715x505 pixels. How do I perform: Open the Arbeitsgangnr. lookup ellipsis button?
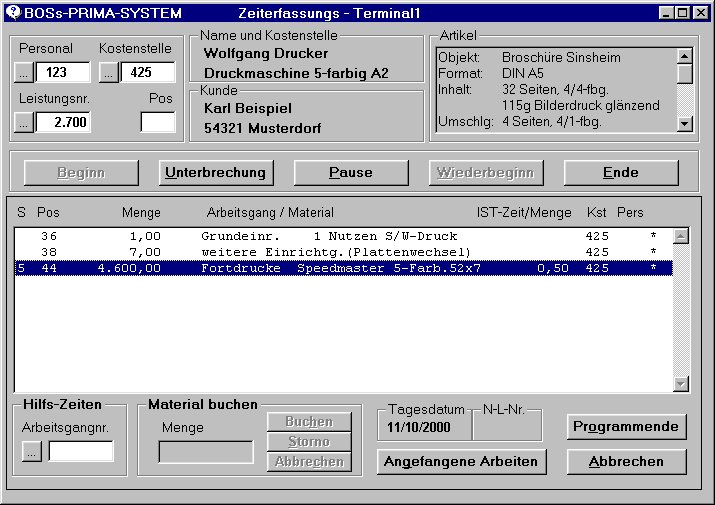coord(31,452)
